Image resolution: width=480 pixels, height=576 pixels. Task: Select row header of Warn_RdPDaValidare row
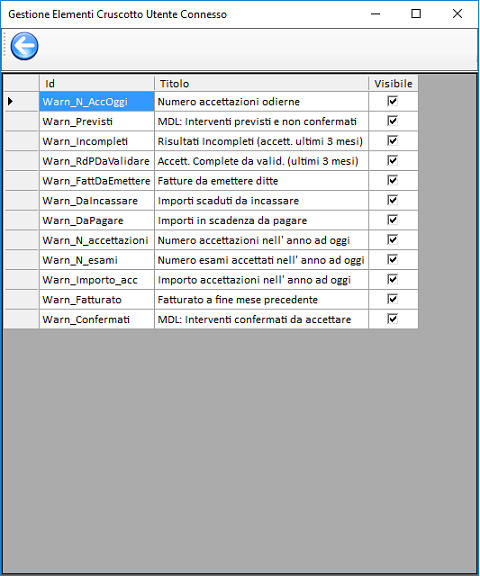click(21, 161)
